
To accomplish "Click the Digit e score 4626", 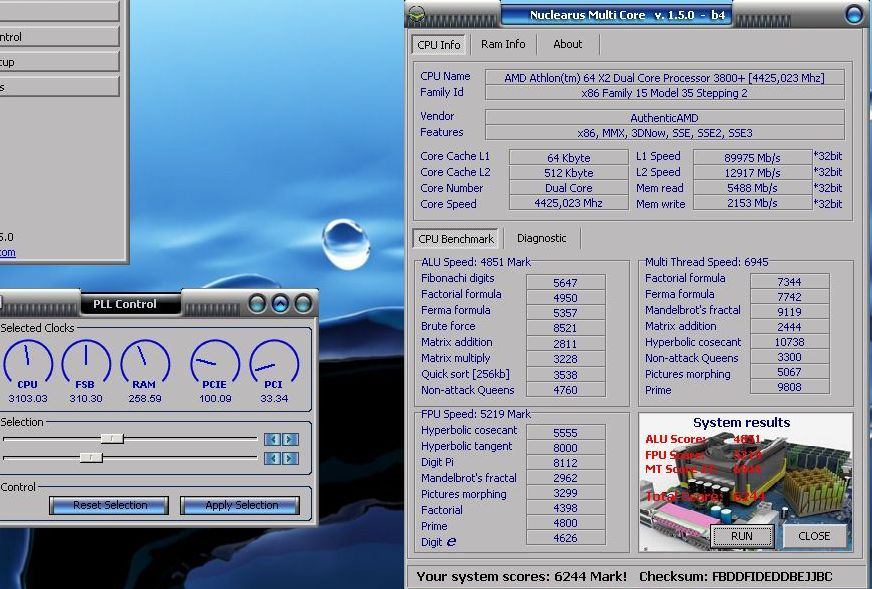I will click(x=566, y=538).
